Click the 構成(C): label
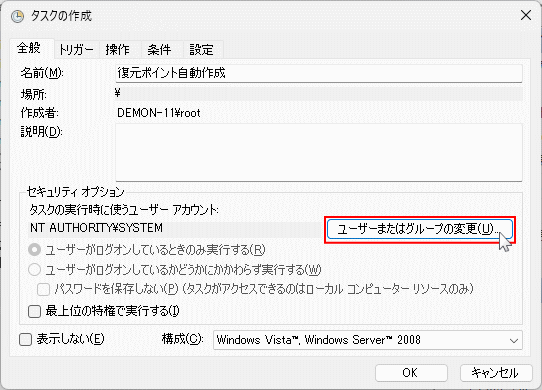The image size is (542, 390). point(183,339)
